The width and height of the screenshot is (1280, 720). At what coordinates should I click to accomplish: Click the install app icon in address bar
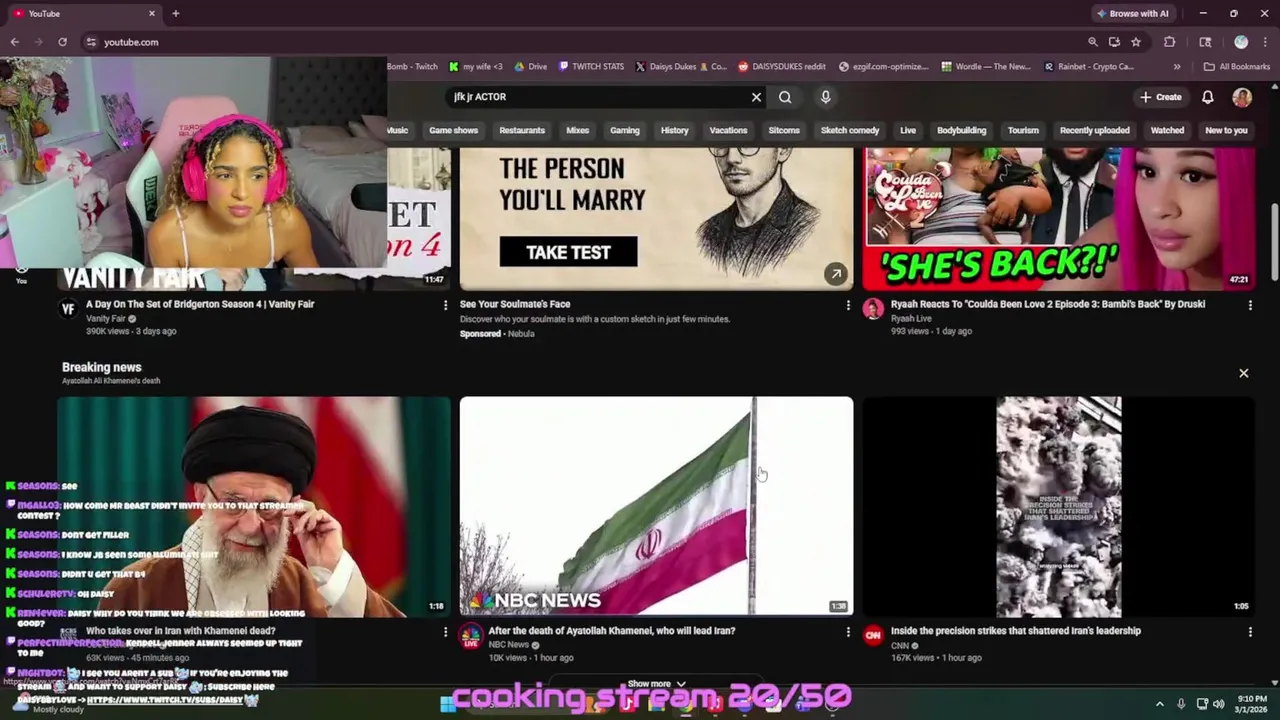1114,42
